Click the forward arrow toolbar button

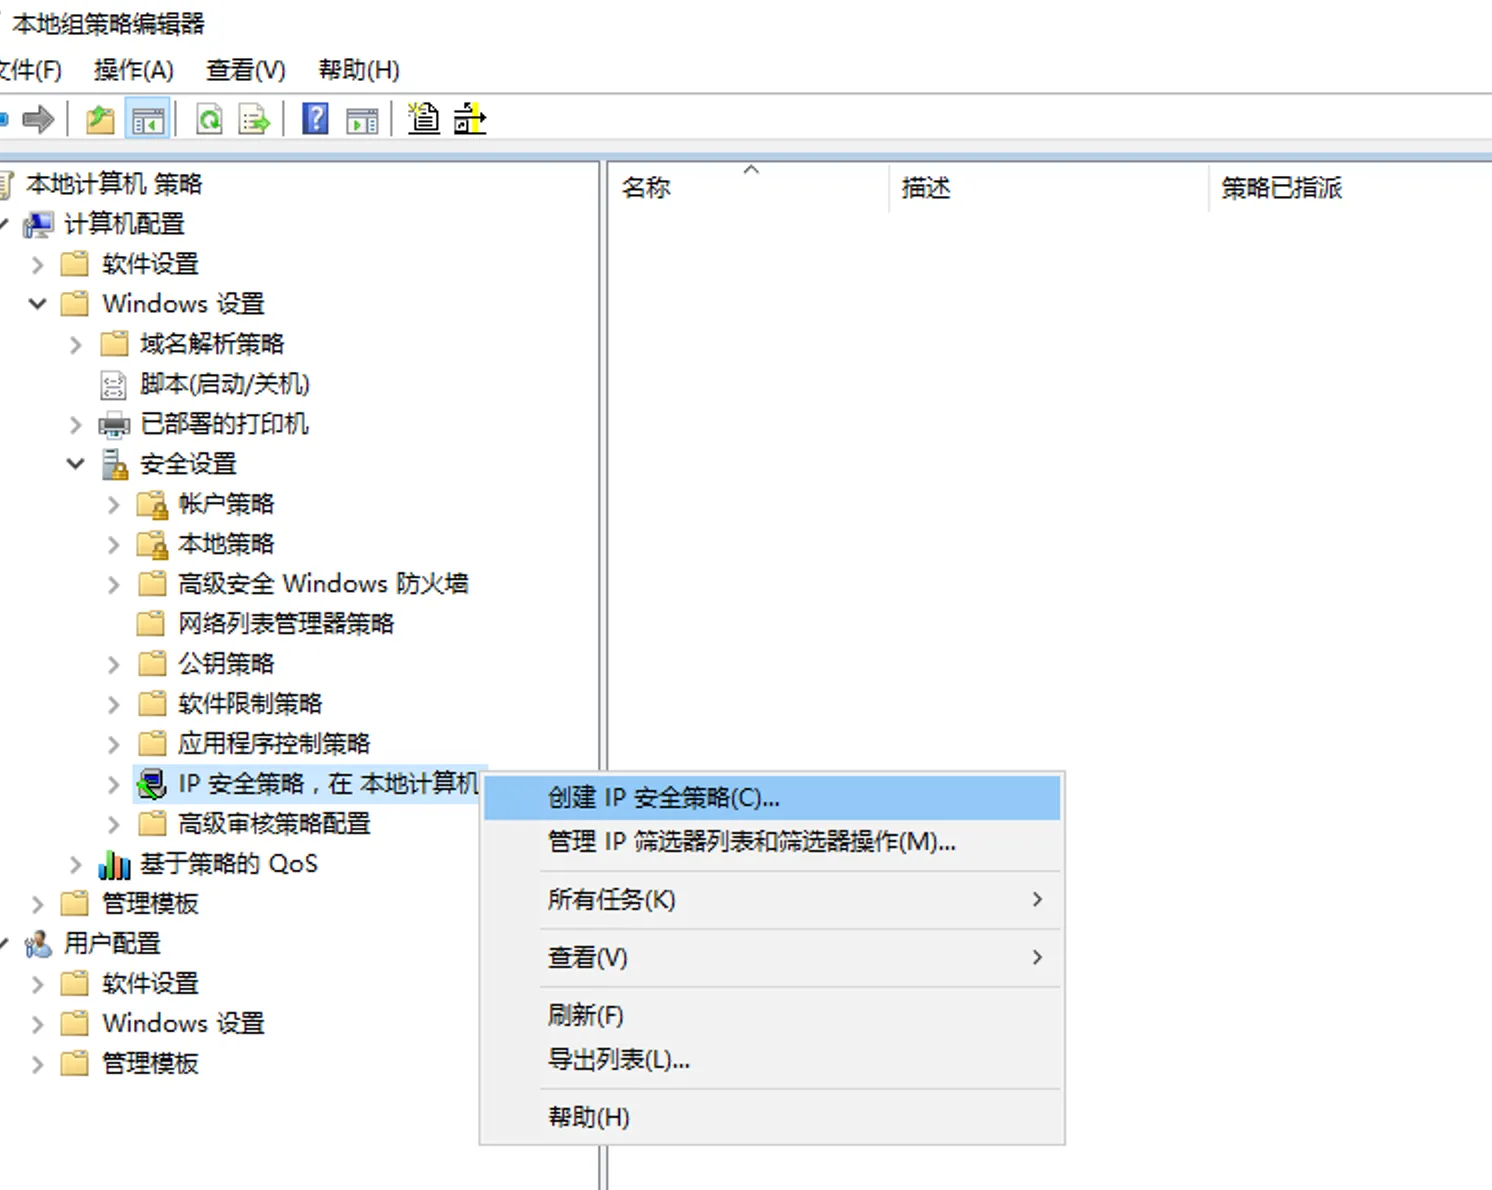(x=38, y=120)
